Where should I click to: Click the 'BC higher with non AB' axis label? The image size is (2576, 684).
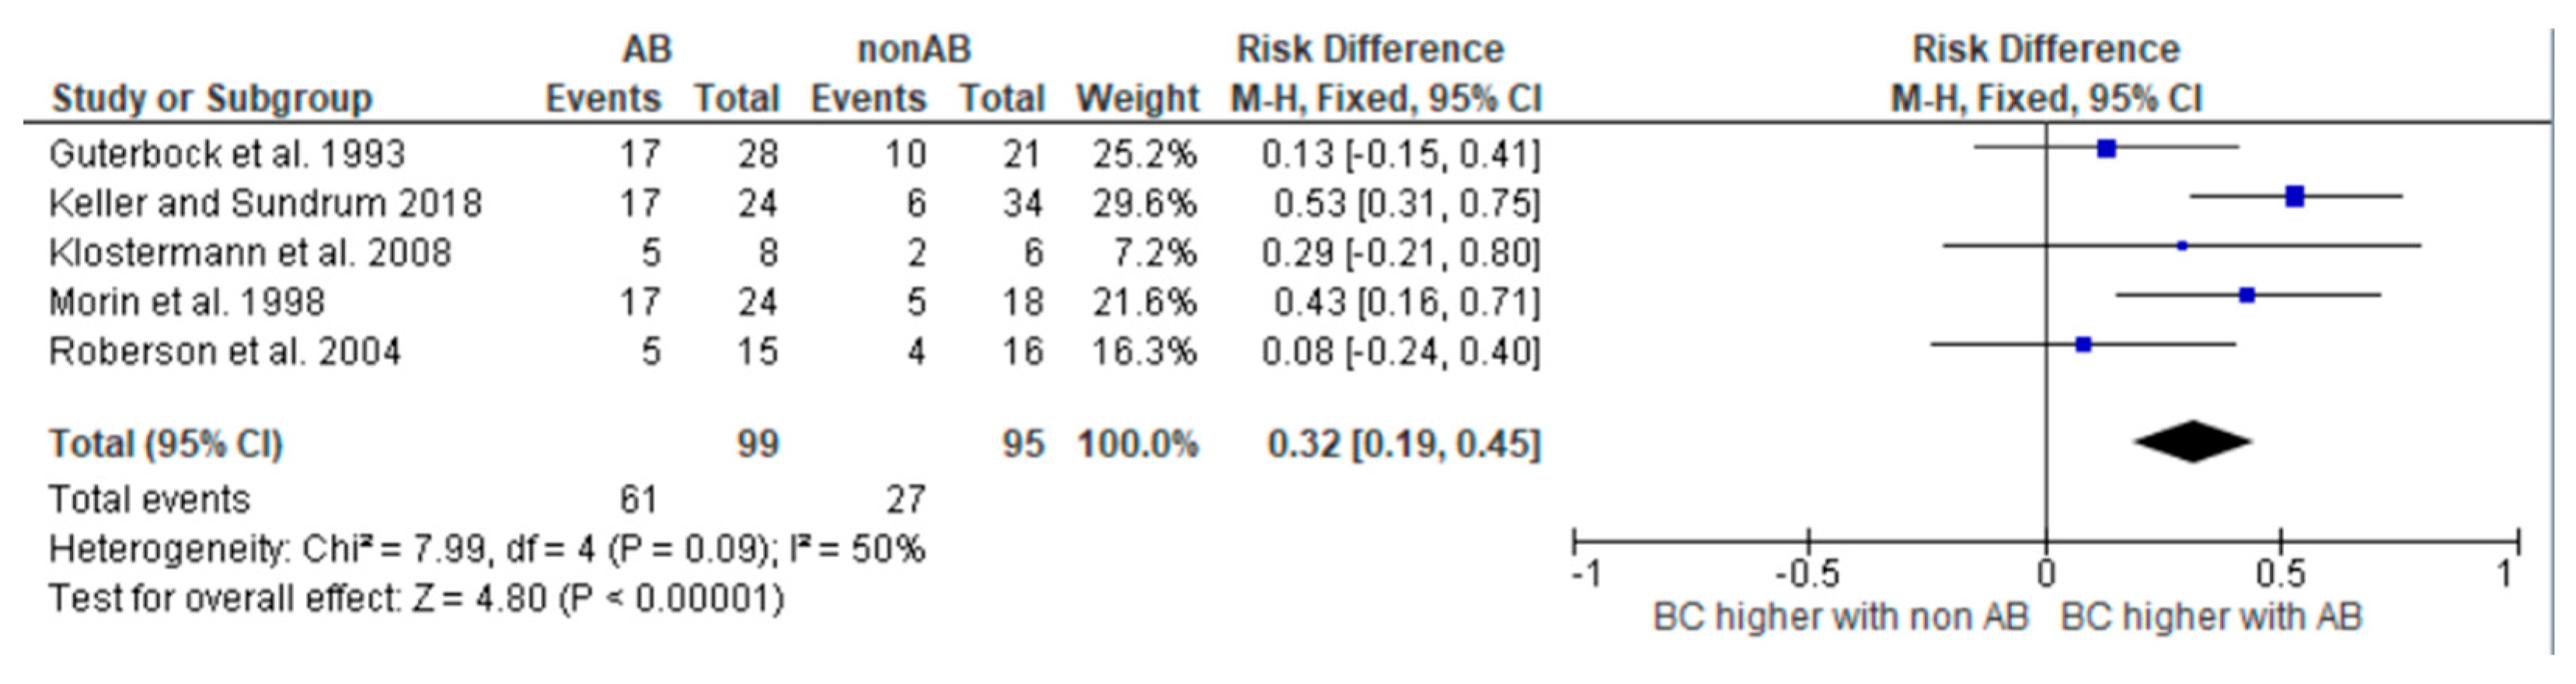tap(1840, 617)
